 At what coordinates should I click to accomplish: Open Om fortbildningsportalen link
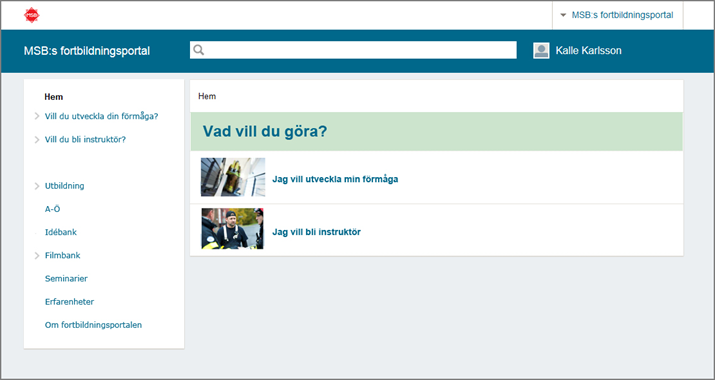(93, 325)
